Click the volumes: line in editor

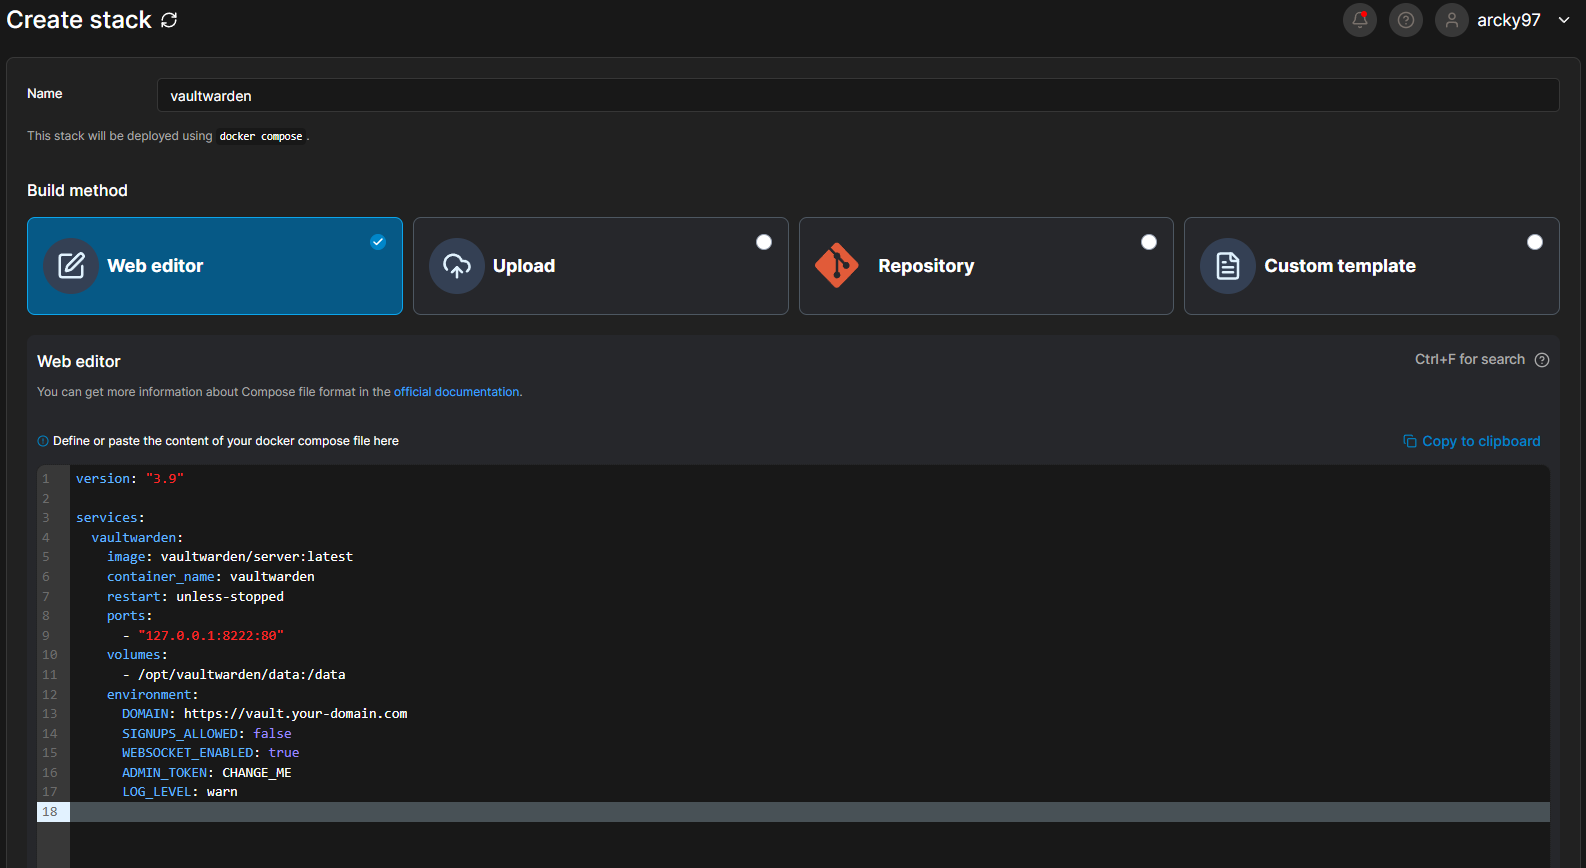pyautogui.click(x=138, y=655)
